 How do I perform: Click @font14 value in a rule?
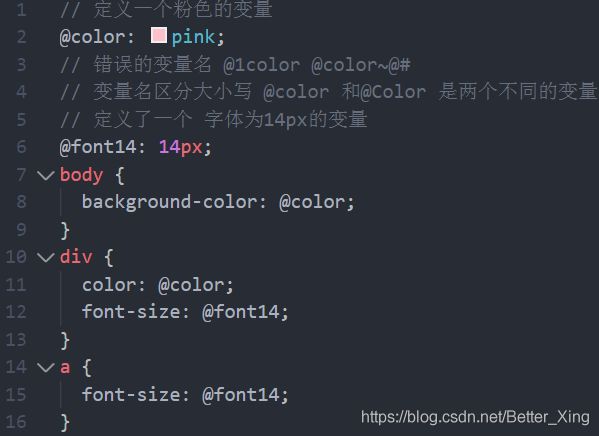[241, 395]
